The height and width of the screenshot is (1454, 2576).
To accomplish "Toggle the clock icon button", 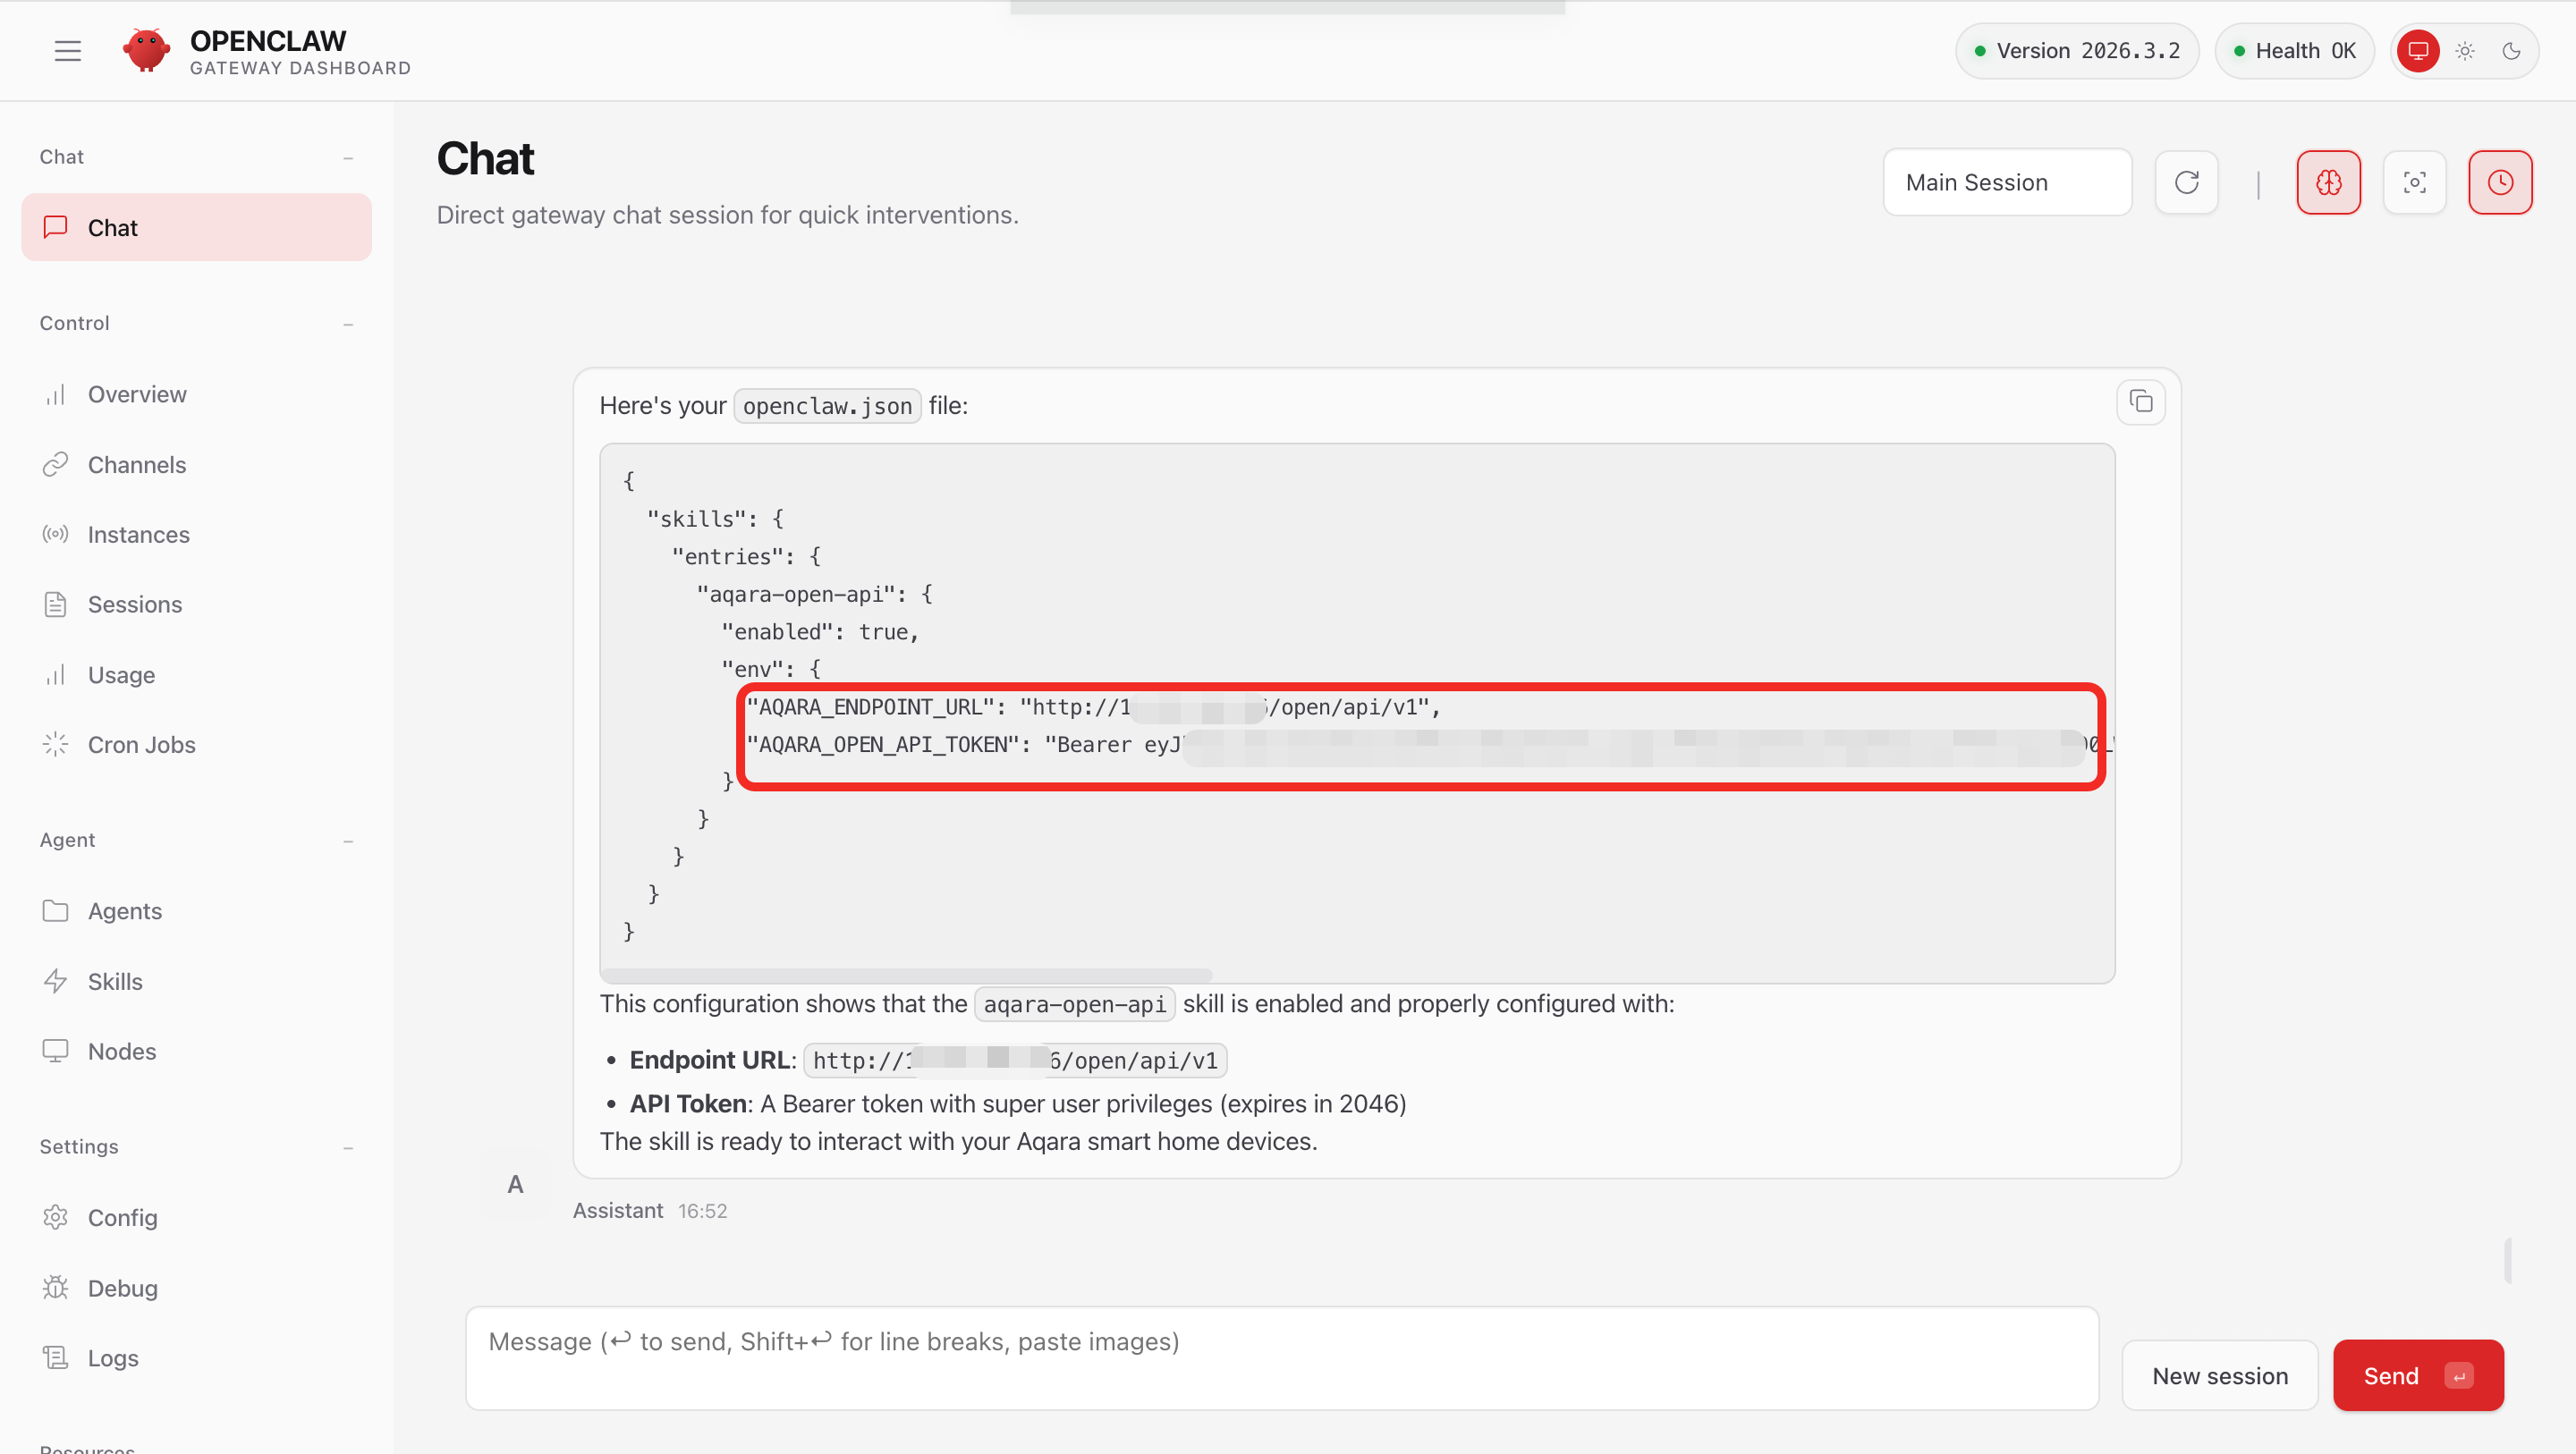I will coord(2499,182).
